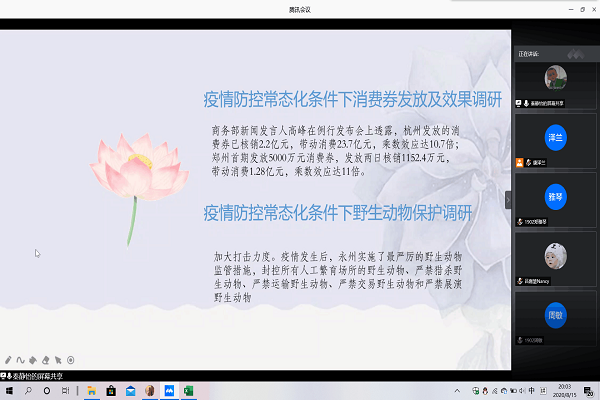Viewport: 600px width, 400px height.
Task: Choose the highlighter fill tool
Action: click(x=33, y=359)
